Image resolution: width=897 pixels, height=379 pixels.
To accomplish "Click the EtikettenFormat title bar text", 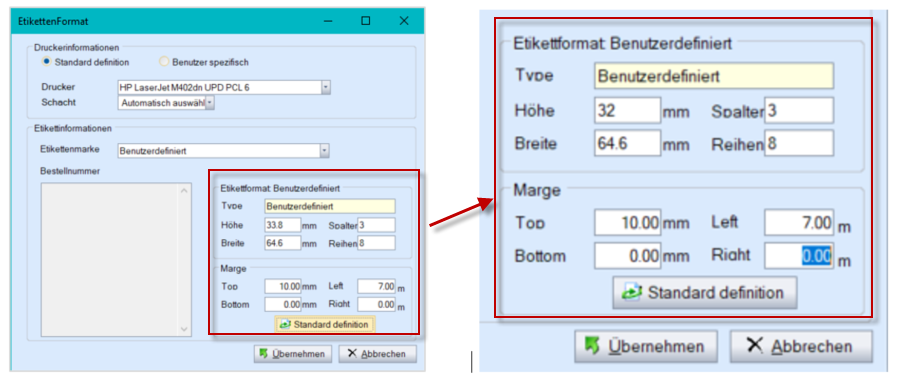I will pyautogui.click(x=53, y=22).
